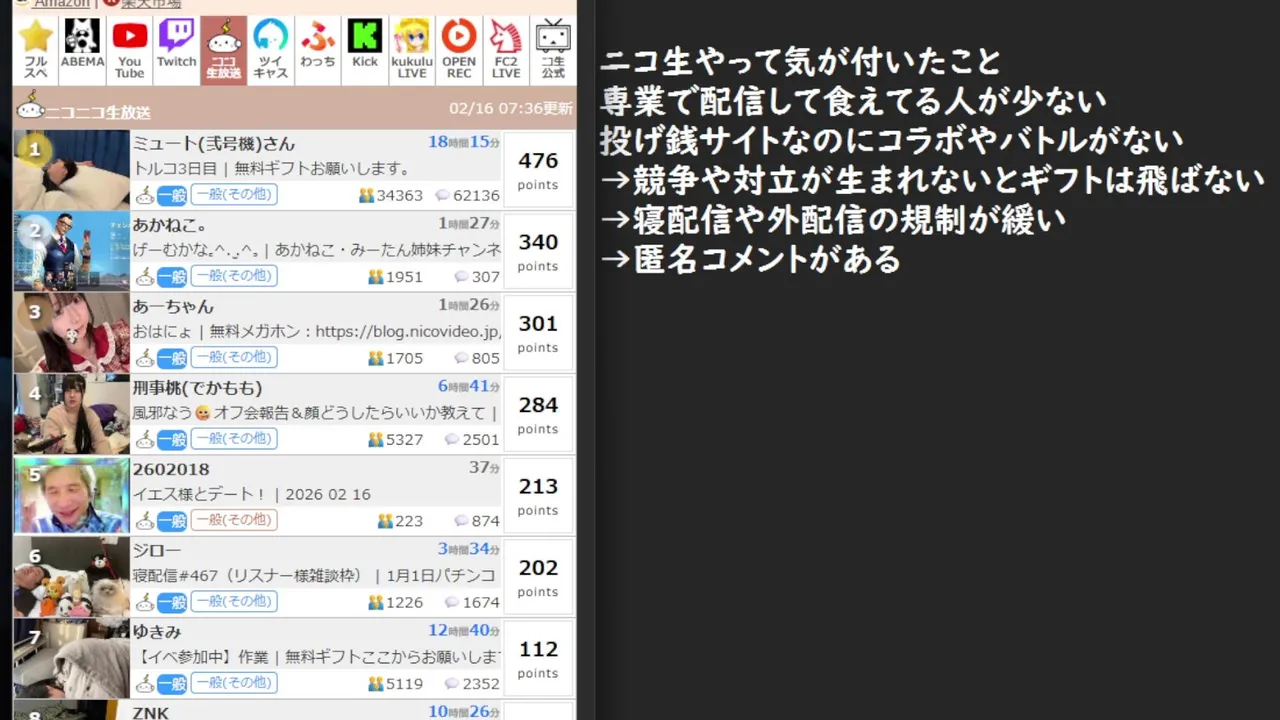The height and width of the screenshot is (720, 1280).
Task: Click 一般(その他) tag in 2602018 row
Action: [x=234, y=520]
